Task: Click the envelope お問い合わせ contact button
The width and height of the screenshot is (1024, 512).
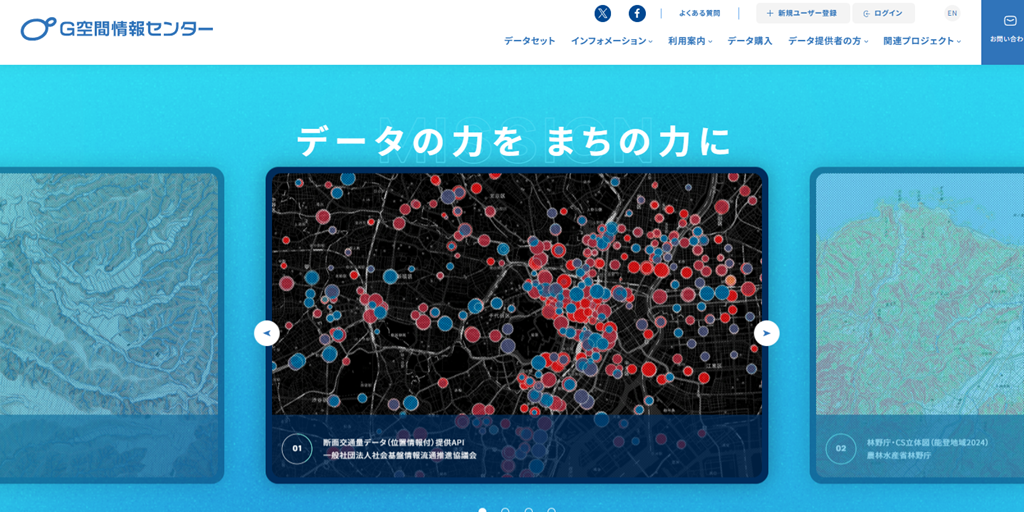Action: [1002, 31]
